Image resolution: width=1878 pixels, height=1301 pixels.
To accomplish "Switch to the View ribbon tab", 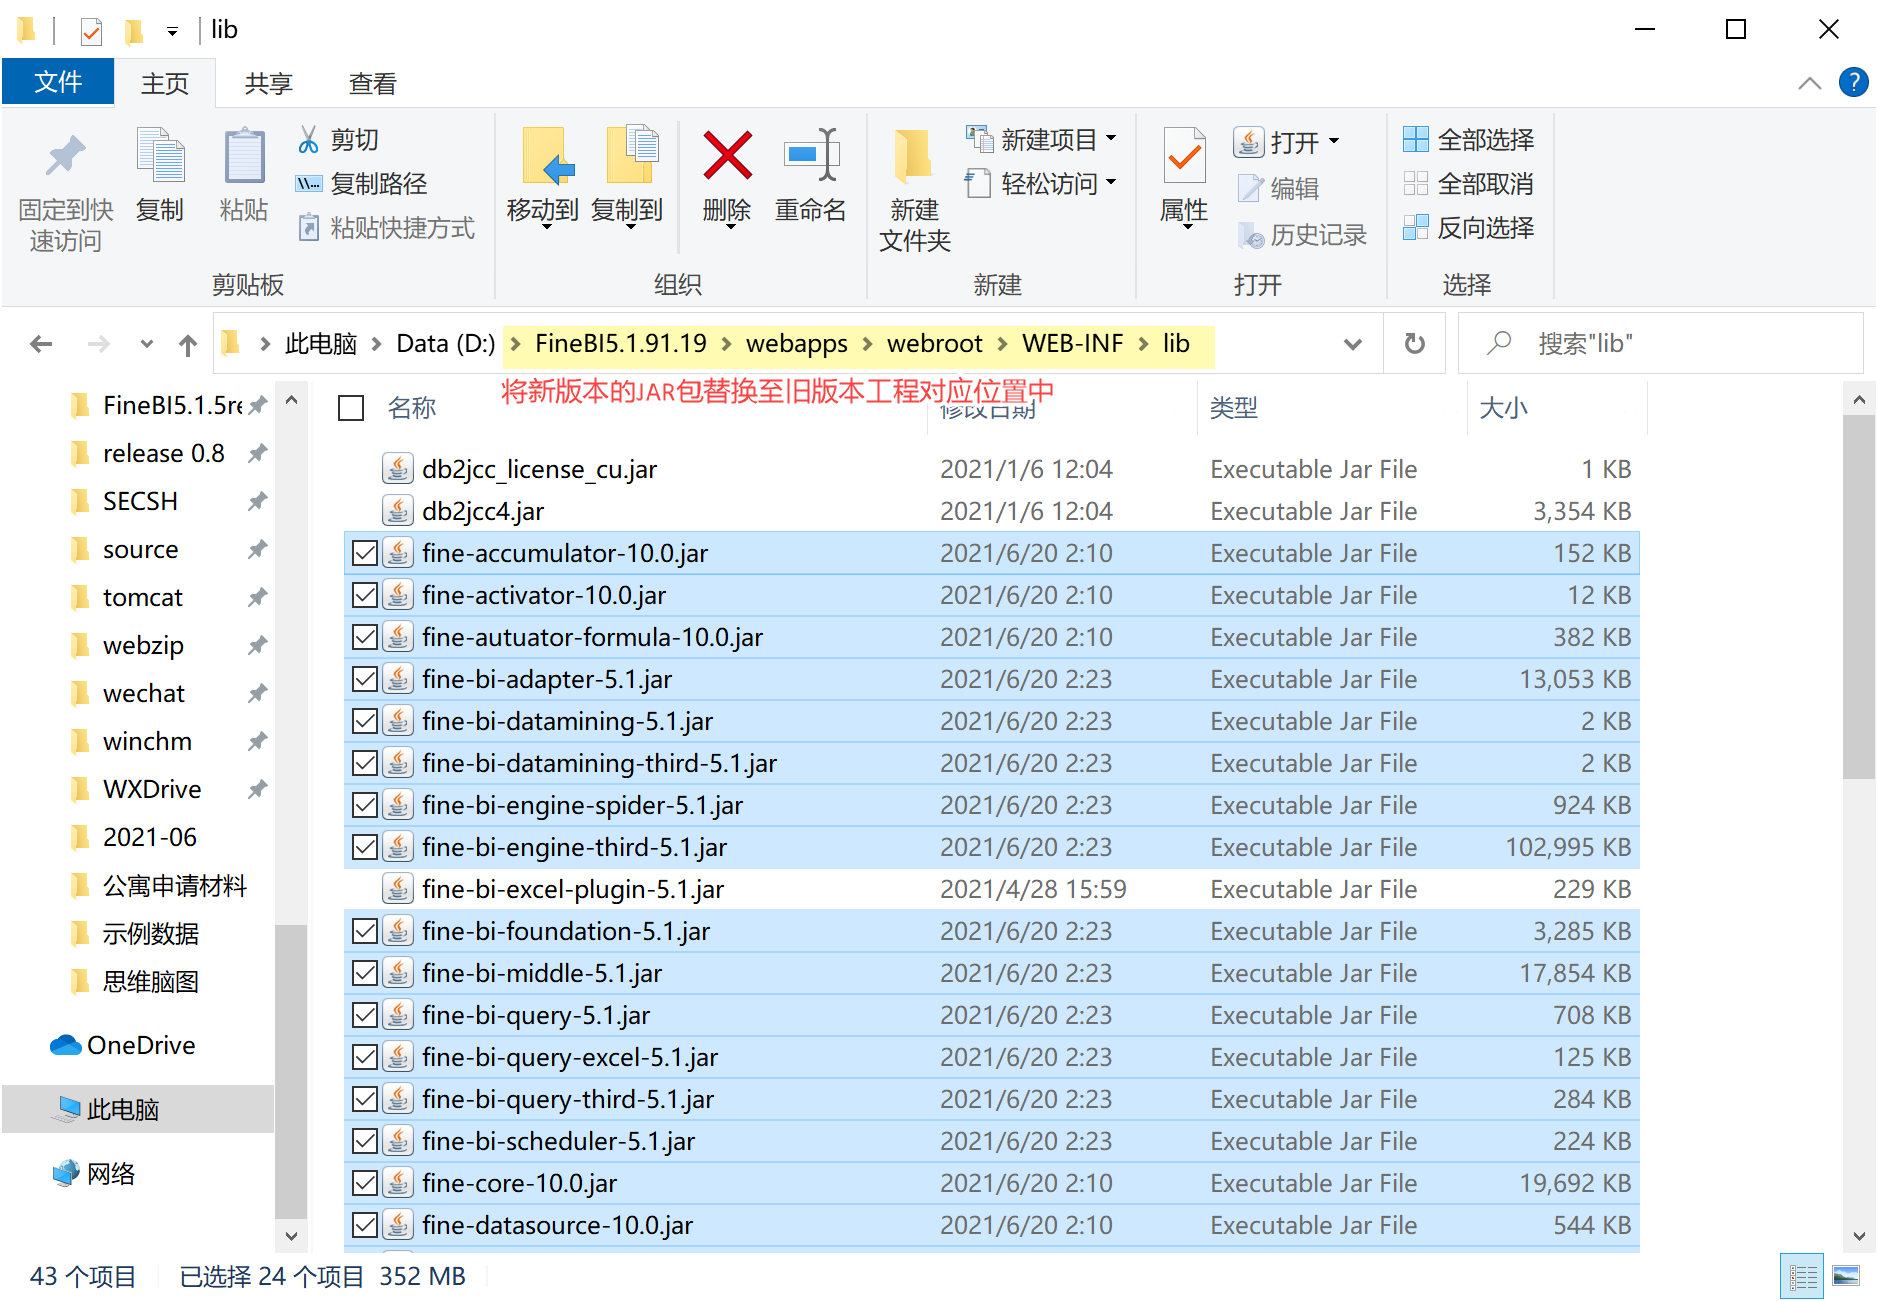I will 373,83.
